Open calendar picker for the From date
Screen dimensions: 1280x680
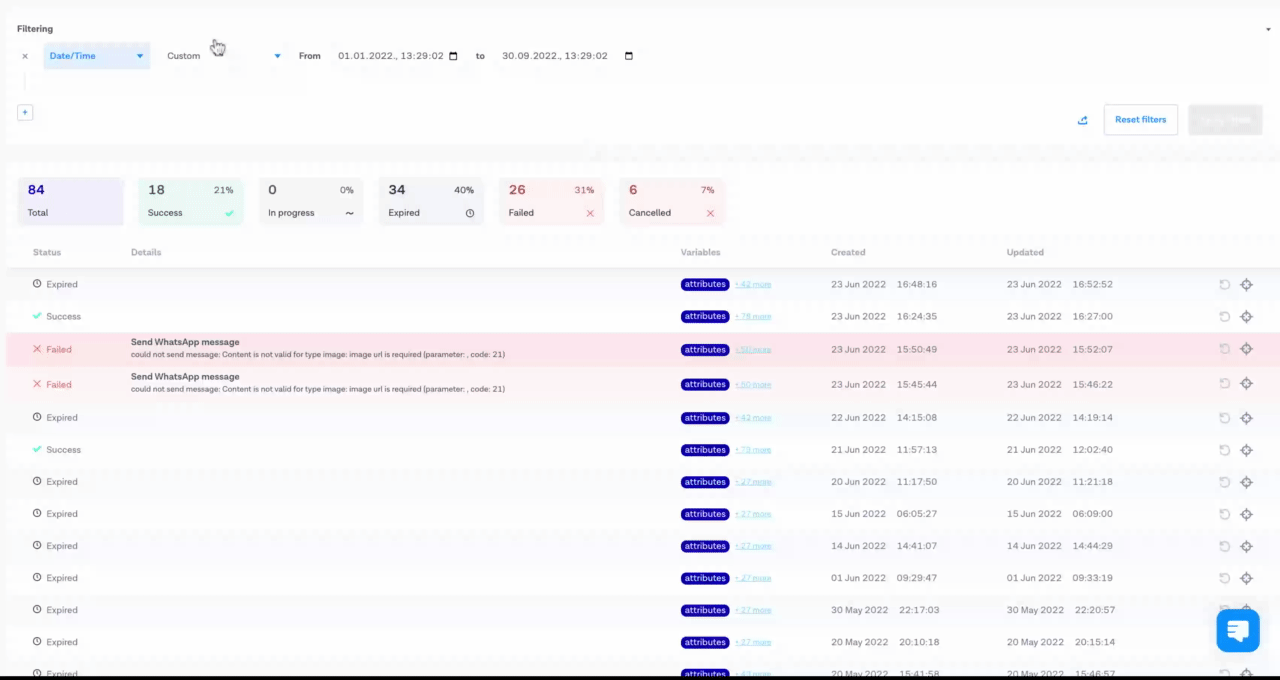(453, 56)
